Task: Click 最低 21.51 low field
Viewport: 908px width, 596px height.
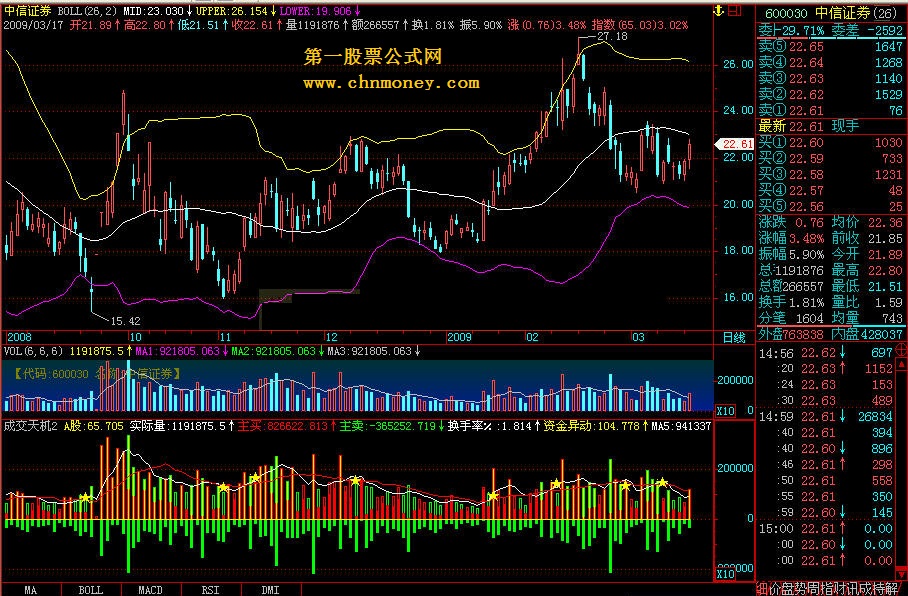Action: (x=867, y=286)
